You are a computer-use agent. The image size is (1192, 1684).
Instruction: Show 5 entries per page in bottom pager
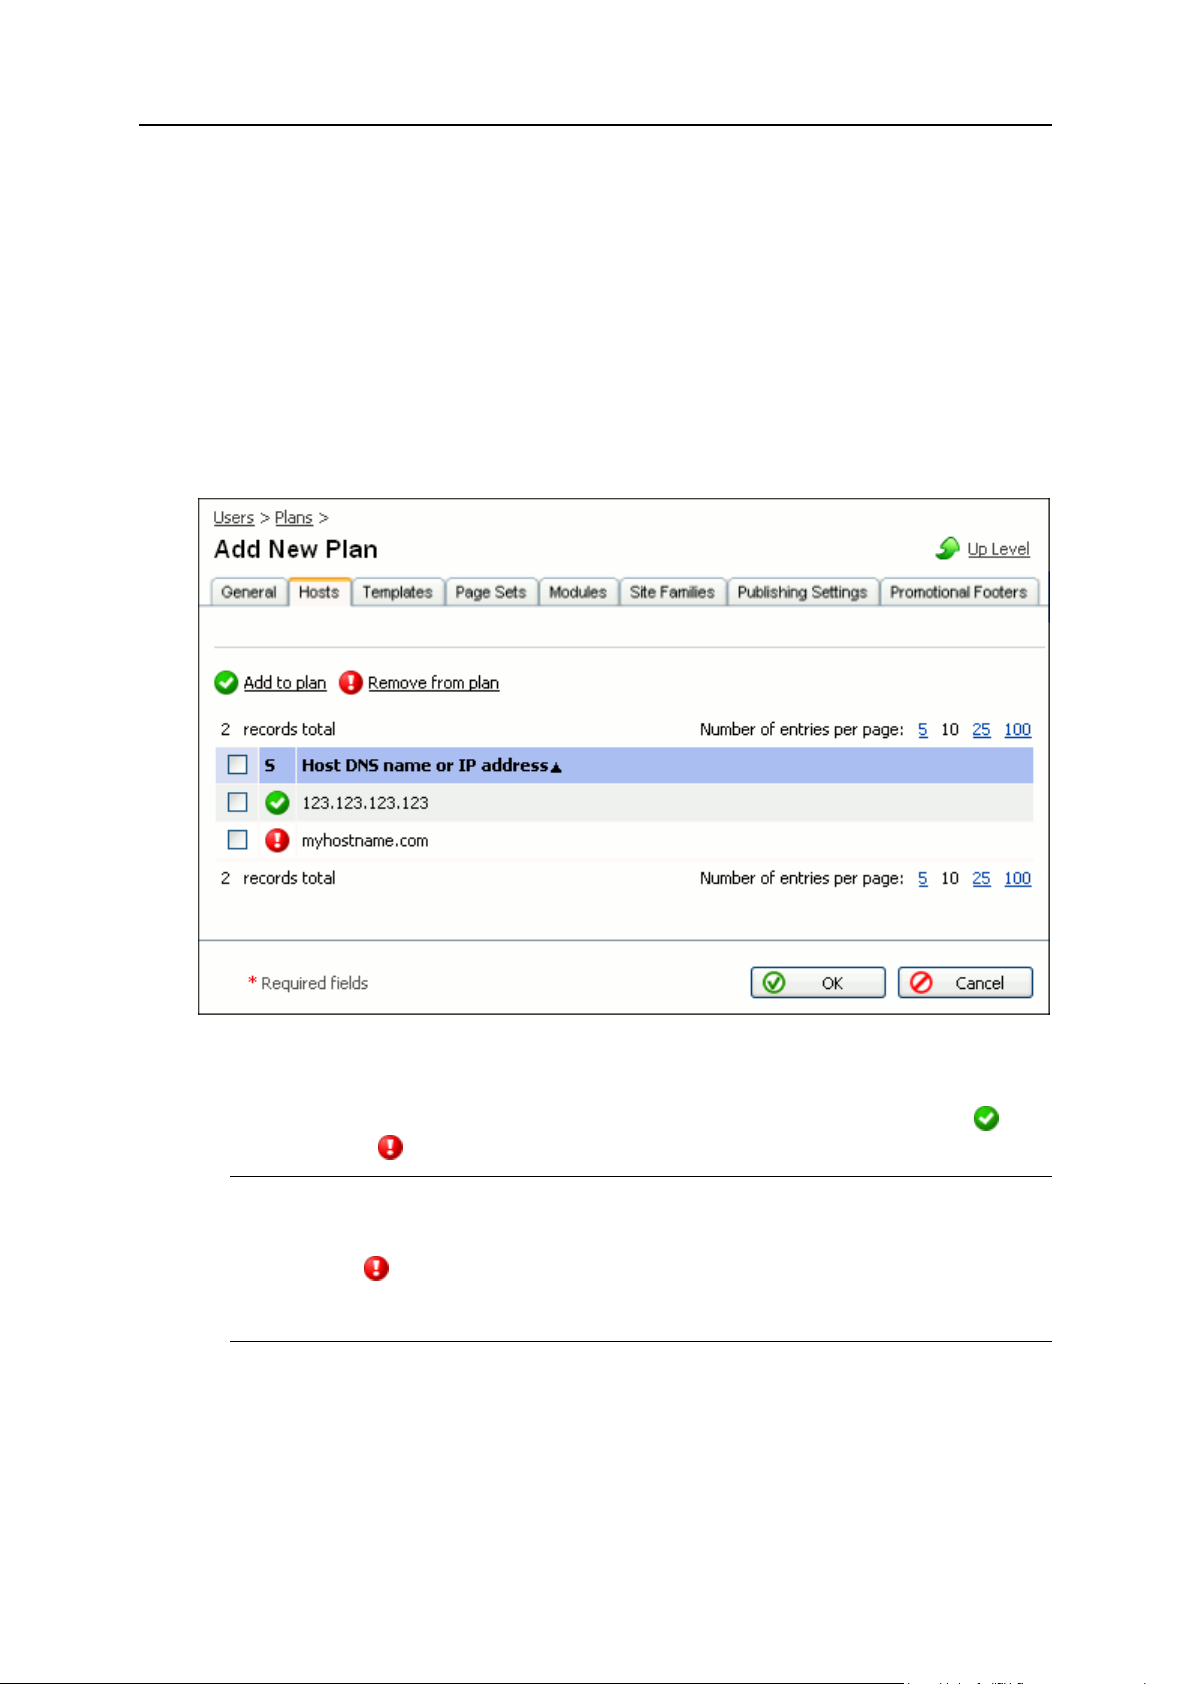tap(923, 879)
